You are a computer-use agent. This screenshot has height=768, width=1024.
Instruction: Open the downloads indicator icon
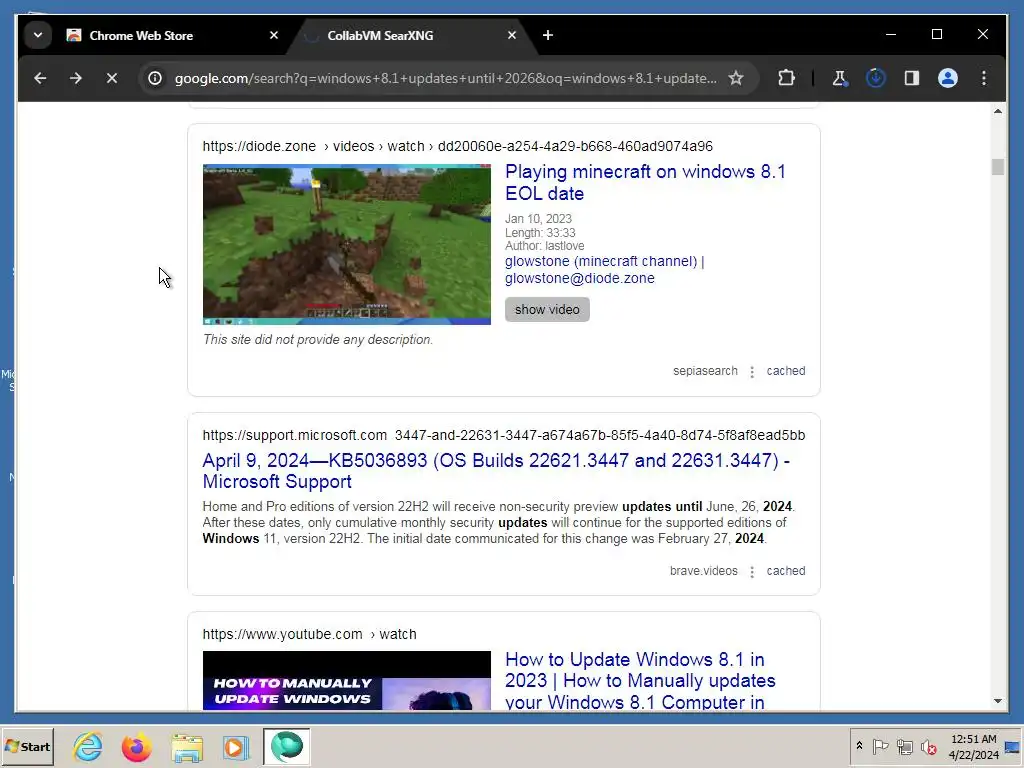coord(875,78)
